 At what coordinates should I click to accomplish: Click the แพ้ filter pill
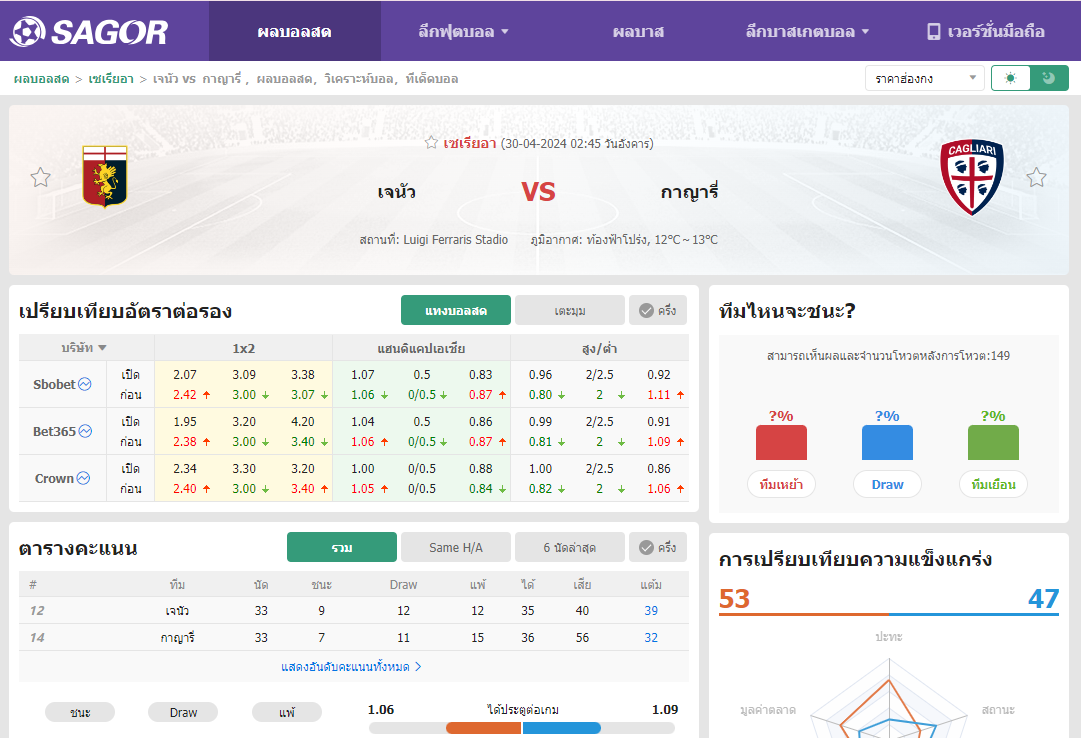click(x=287, y=712)
